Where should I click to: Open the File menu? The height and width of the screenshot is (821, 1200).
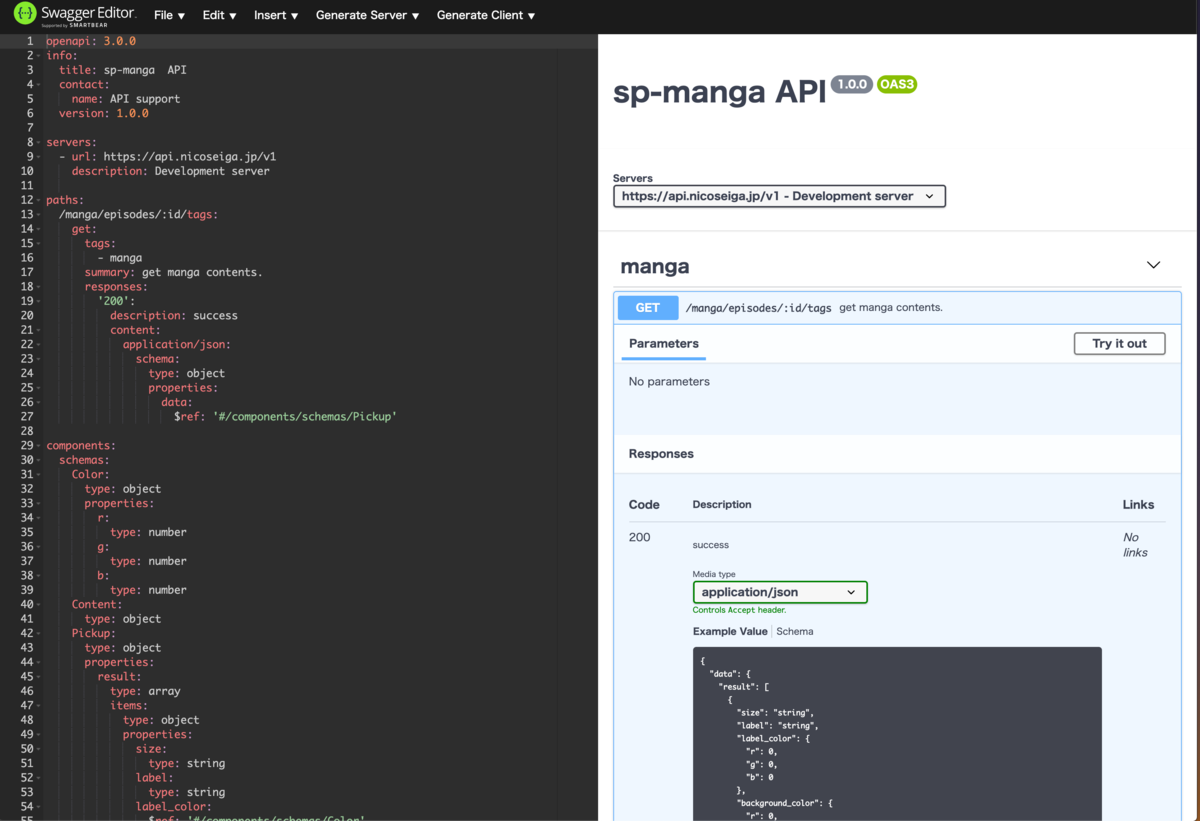tap(169, 15)
